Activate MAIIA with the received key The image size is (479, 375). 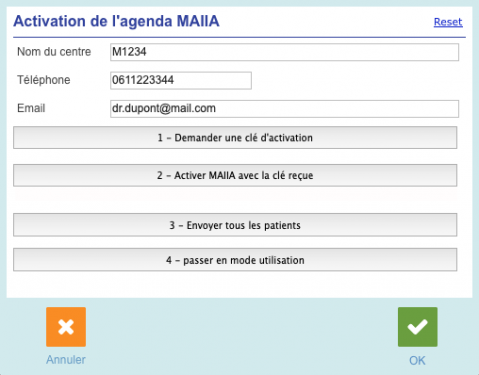tap(235, 175)
